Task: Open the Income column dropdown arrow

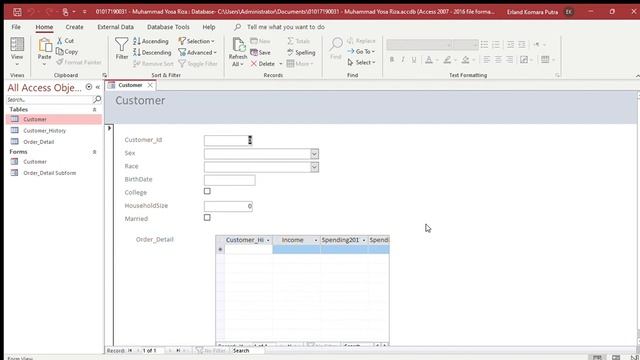Action: (316, 240)
